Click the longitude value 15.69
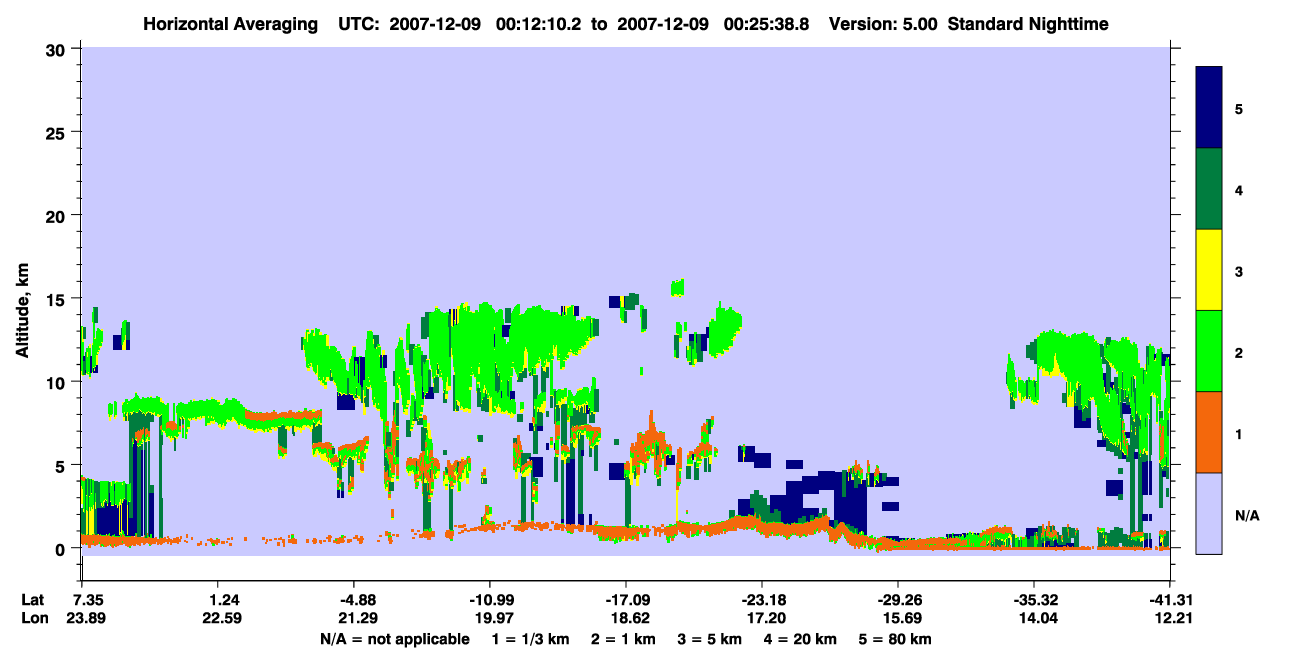 click(901, 618)
